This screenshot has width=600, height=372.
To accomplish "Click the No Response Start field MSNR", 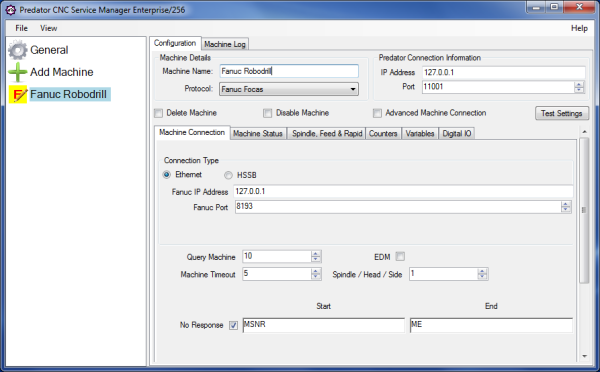I will click(x=323, y=325).
